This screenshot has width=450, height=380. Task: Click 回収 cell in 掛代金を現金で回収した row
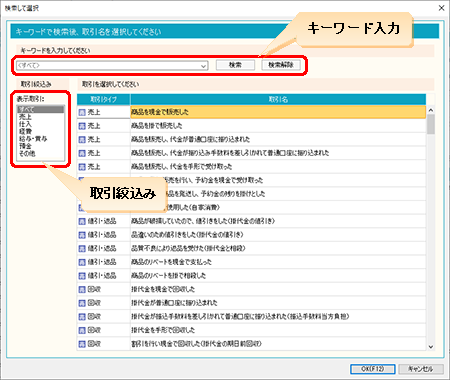pyautogui.click(x=104, y=290)
